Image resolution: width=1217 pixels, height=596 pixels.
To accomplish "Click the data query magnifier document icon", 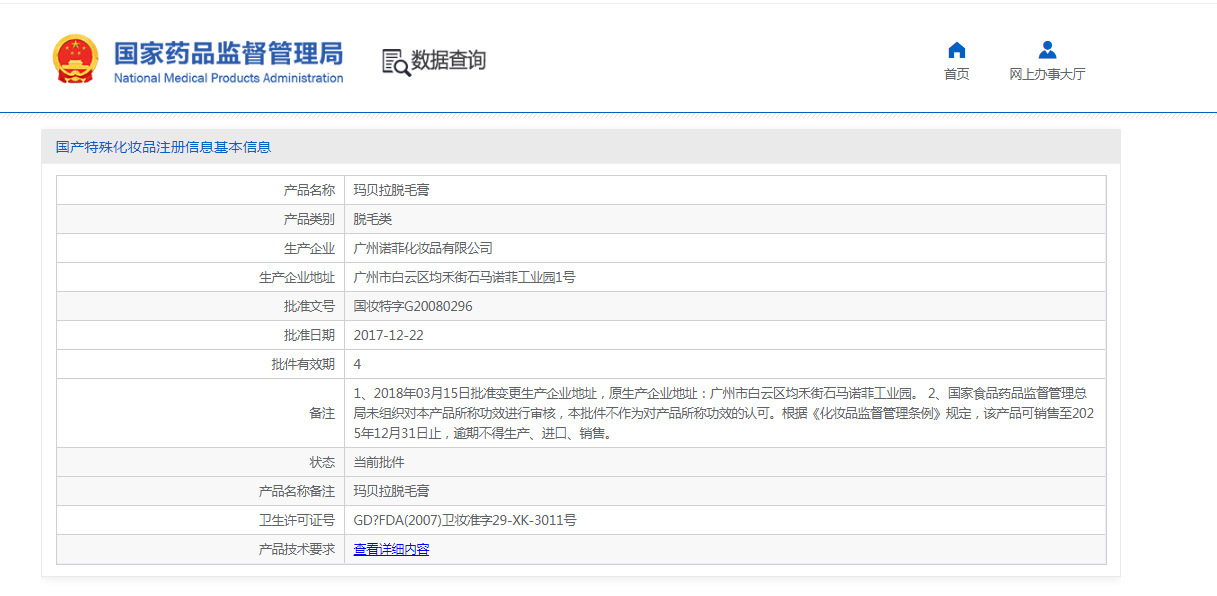I will click(396, 62).
